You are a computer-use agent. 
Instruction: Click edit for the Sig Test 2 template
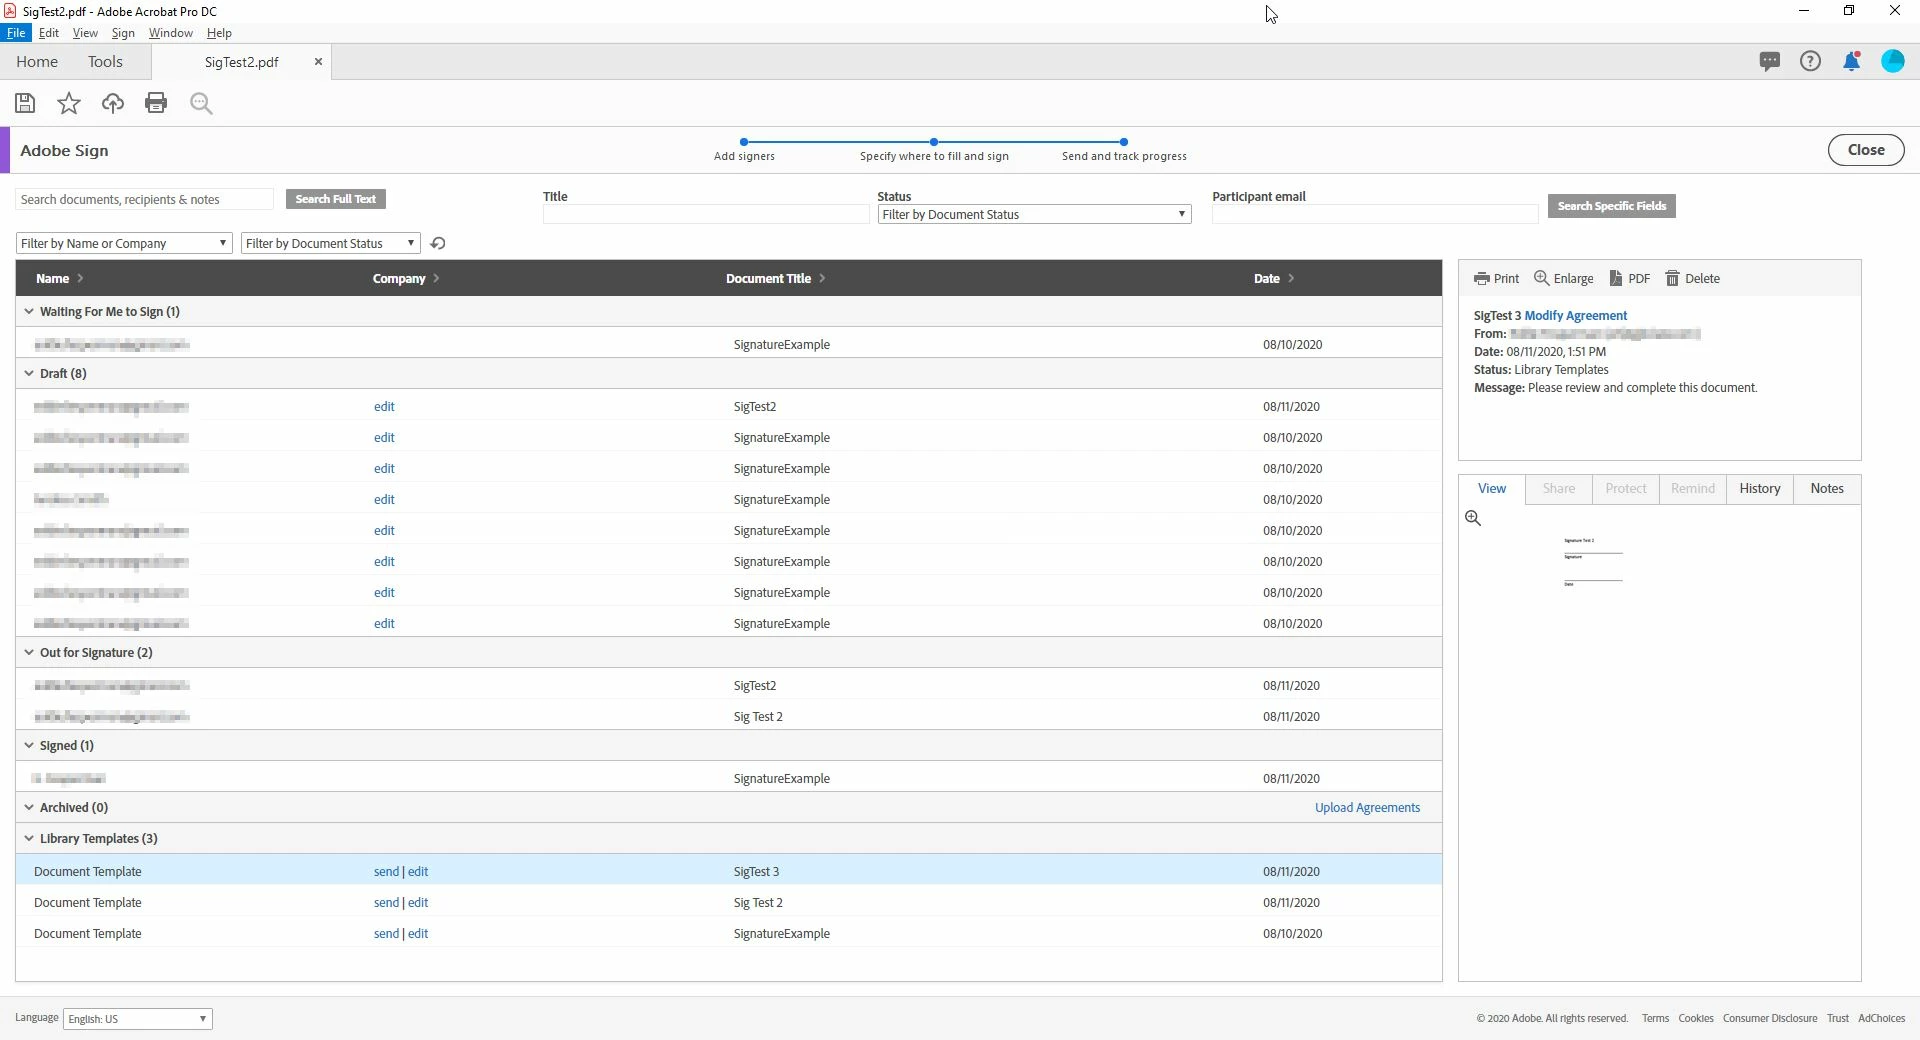418,903
